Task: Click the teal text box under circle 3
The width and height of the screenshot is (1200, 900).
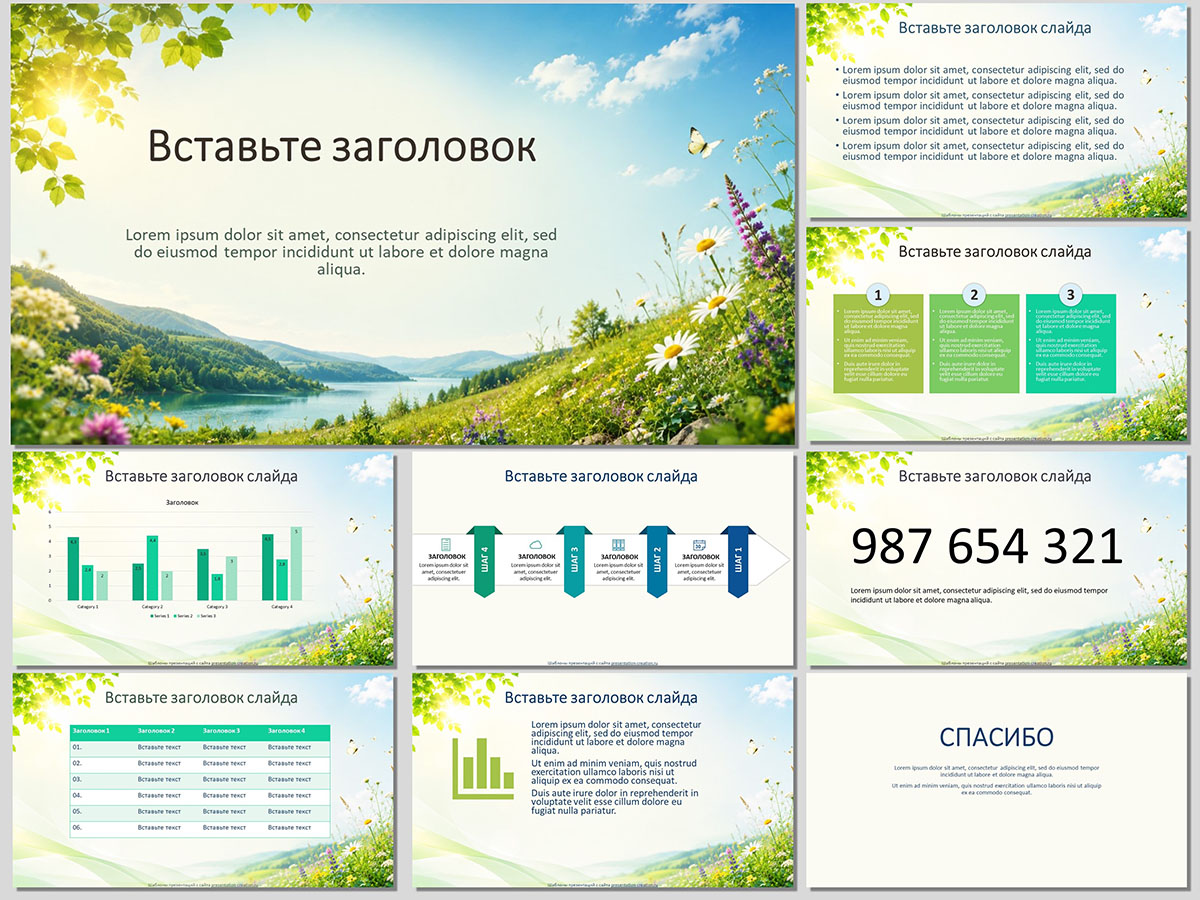Action: (x=1071, y=343)
